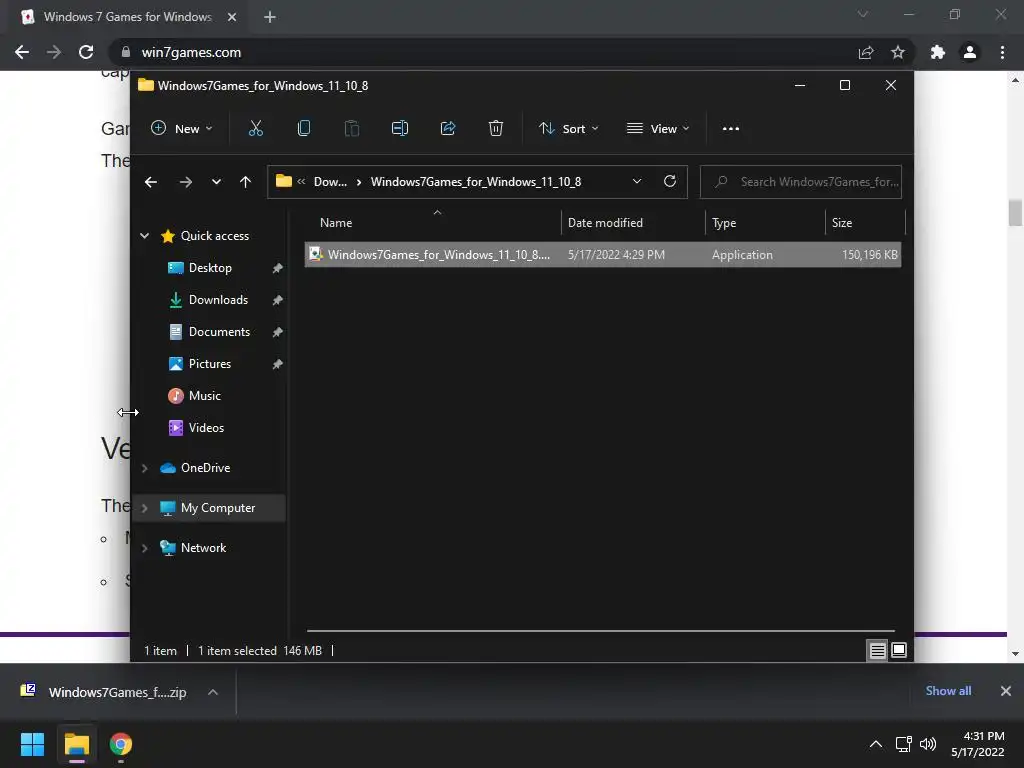Image resolution: width=1024 pixels, height=768 pixels.
Task: Click Show all downloads link
Action: [x=948, y=691]
